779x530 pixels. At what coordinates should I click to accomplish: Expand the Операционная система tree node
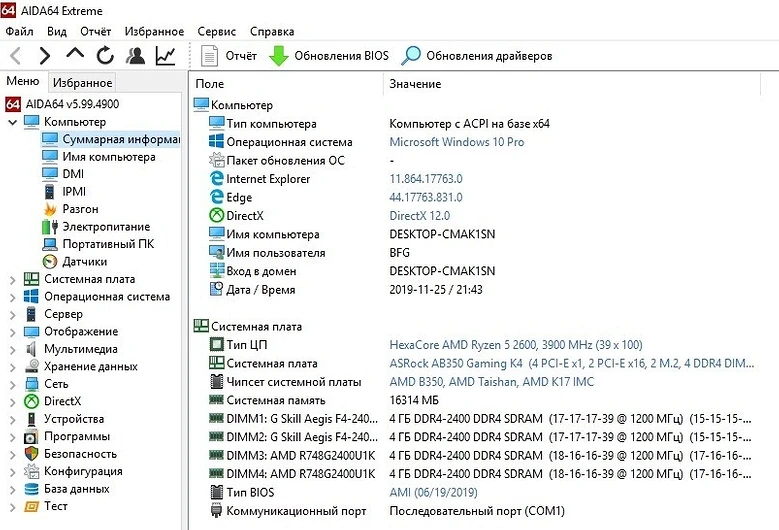[x=12, y=297]
